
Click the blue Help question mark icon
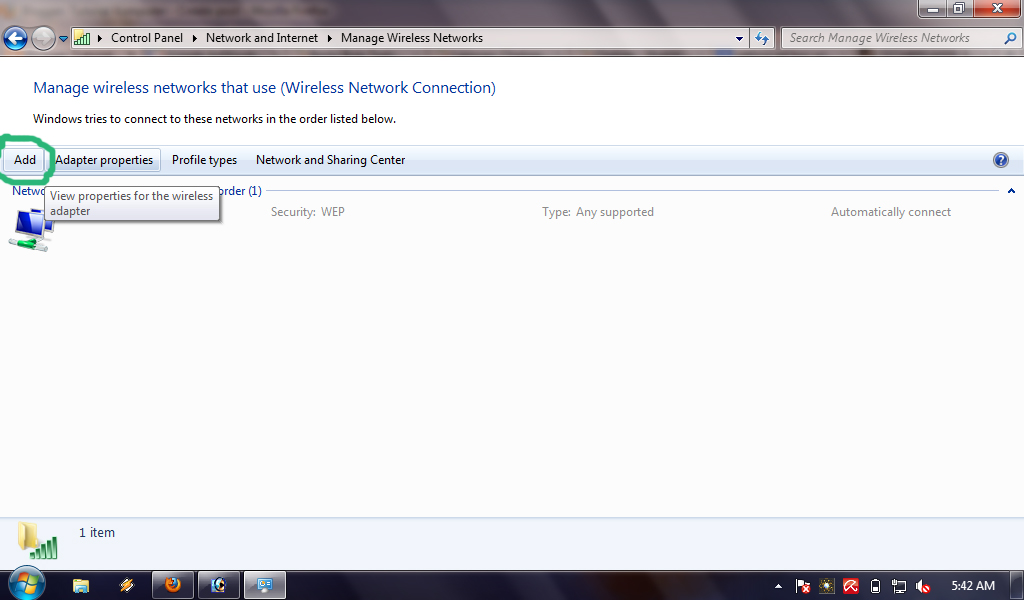click(1000, 160)
